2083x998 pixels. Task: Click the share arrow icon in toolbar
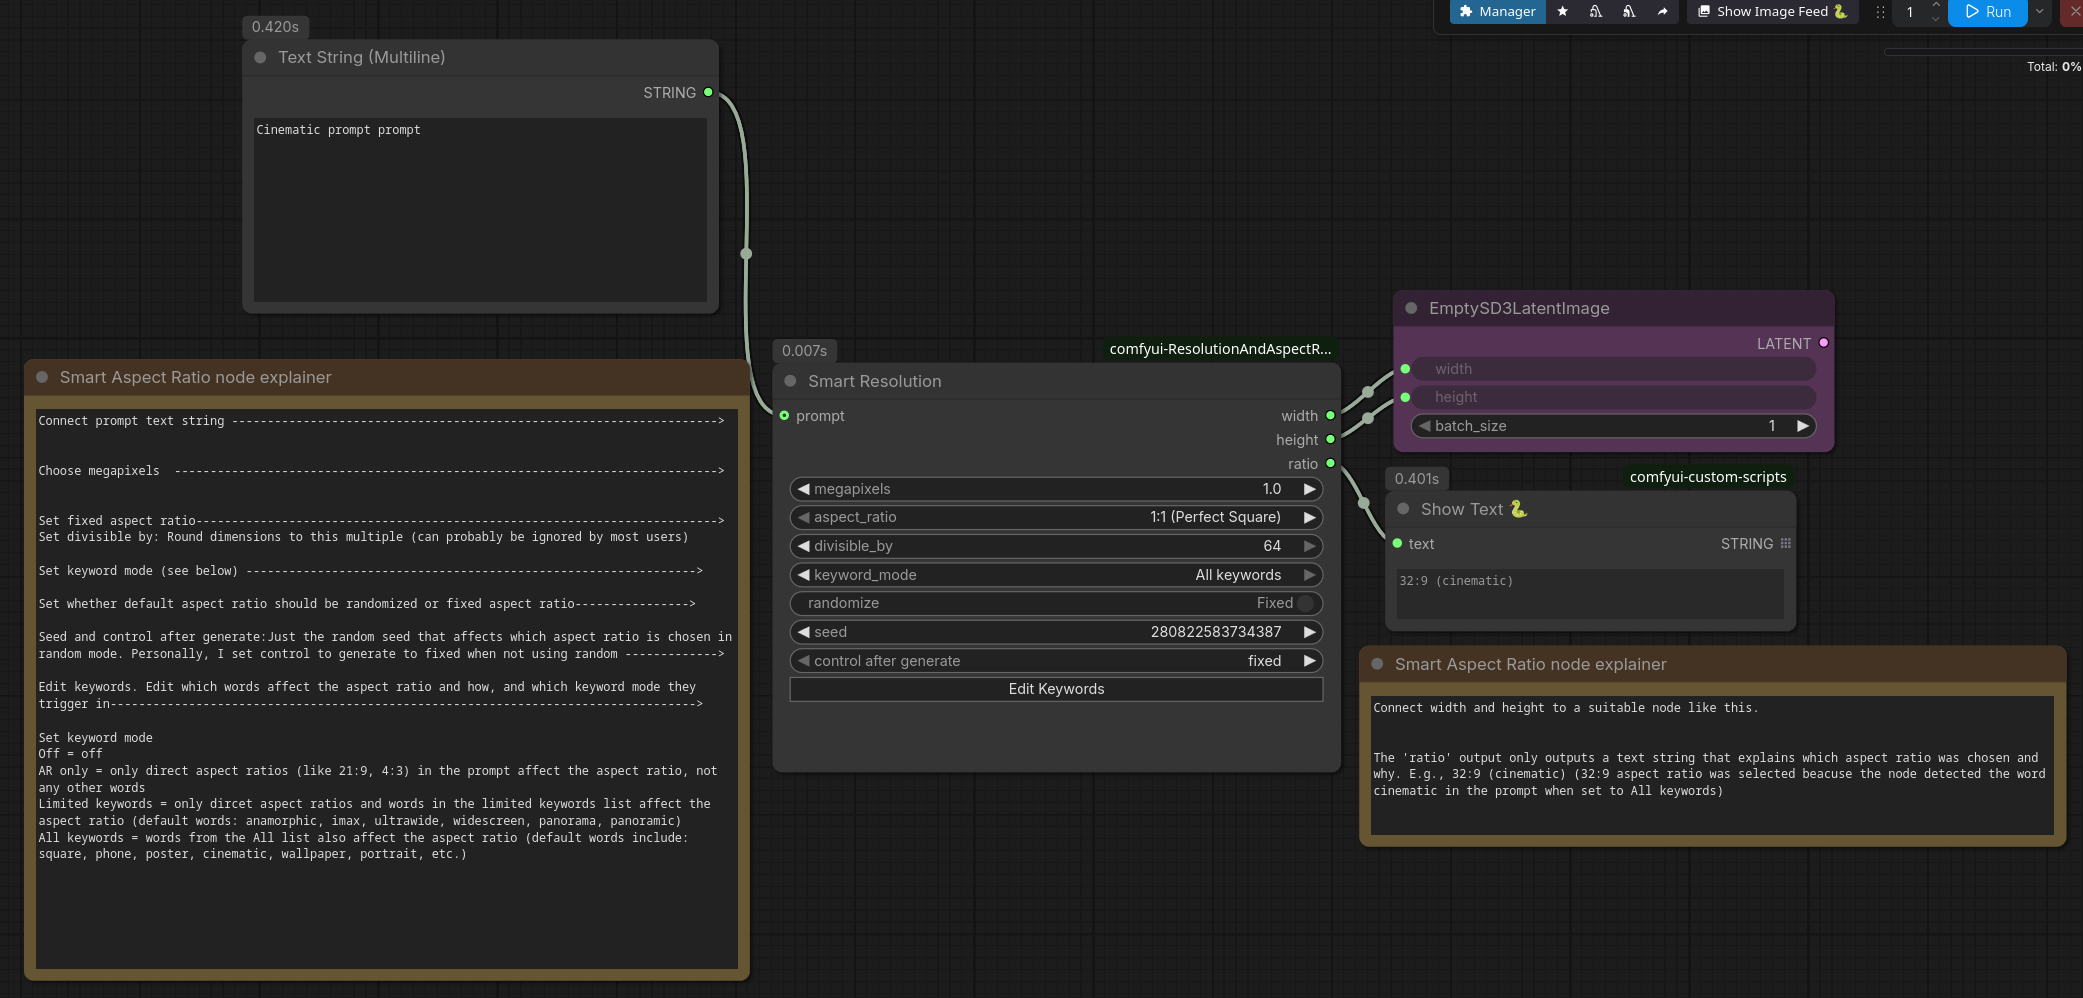click(x=1662, y=12)
